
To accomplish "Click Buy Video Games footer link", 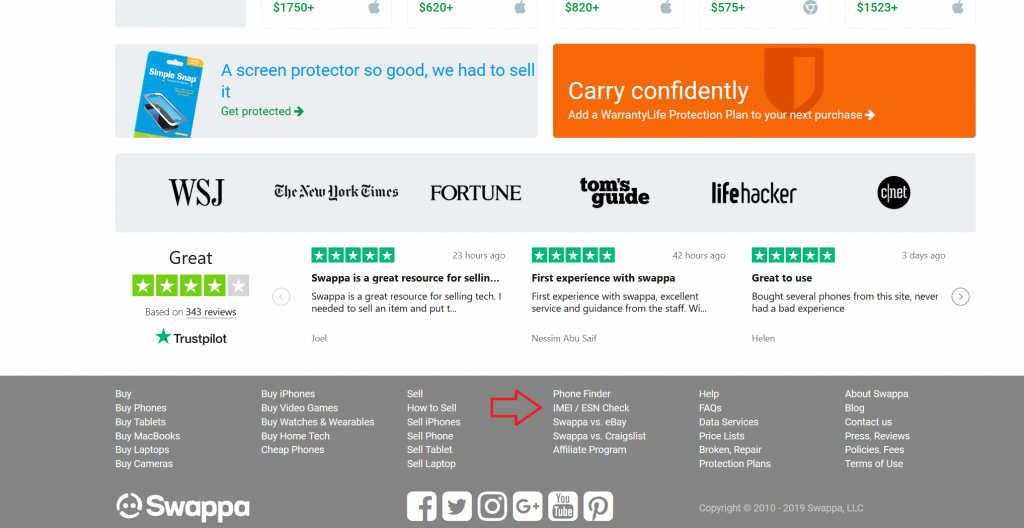I will [300, 408].
